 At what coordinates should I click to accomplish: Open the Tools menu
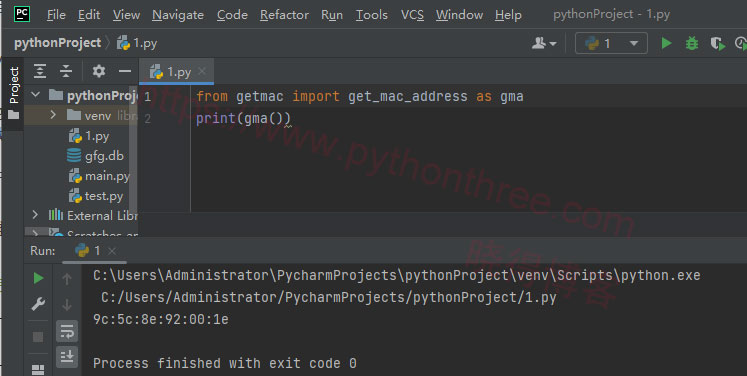pos(372,15)
